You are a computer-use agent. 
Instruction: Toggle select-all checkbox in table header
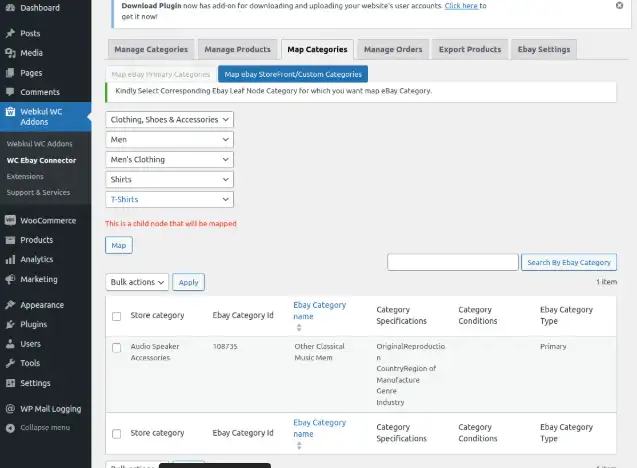[x=117, y=316]
